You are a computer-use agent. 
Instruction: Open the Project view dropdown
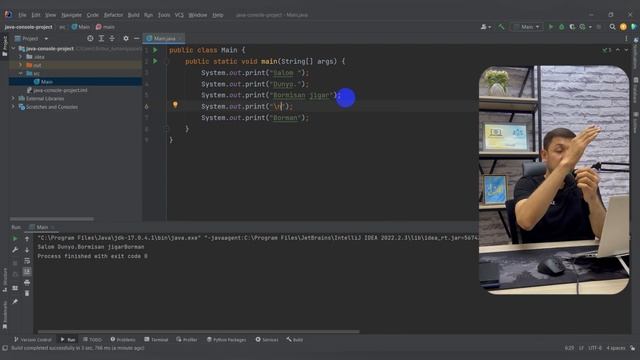[46, 38]
